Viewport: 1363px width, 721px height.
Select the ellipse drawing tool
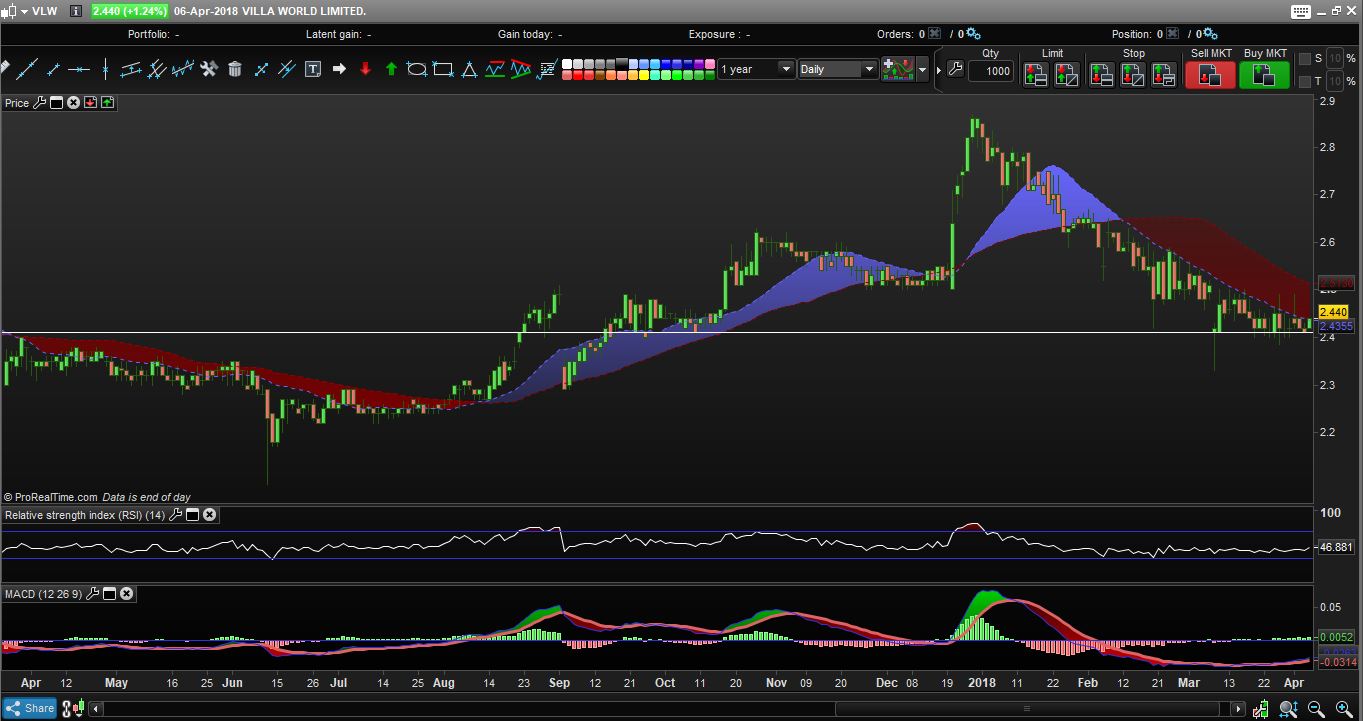[x=417, y=69]
